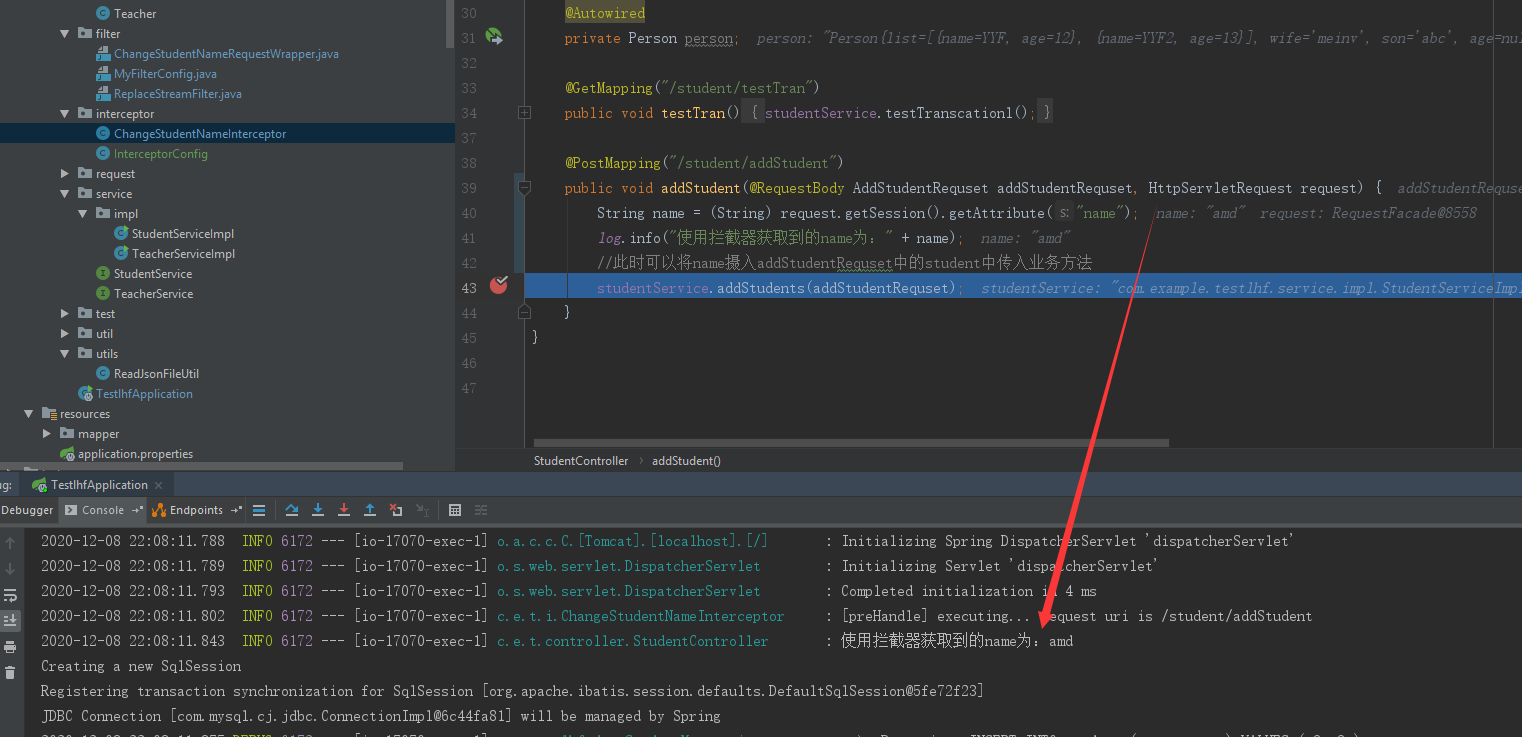Image resolution: width=1522 pixels, height=737 pixels.
Task: Switch to the Debugger tab
Action: [26, 510]
